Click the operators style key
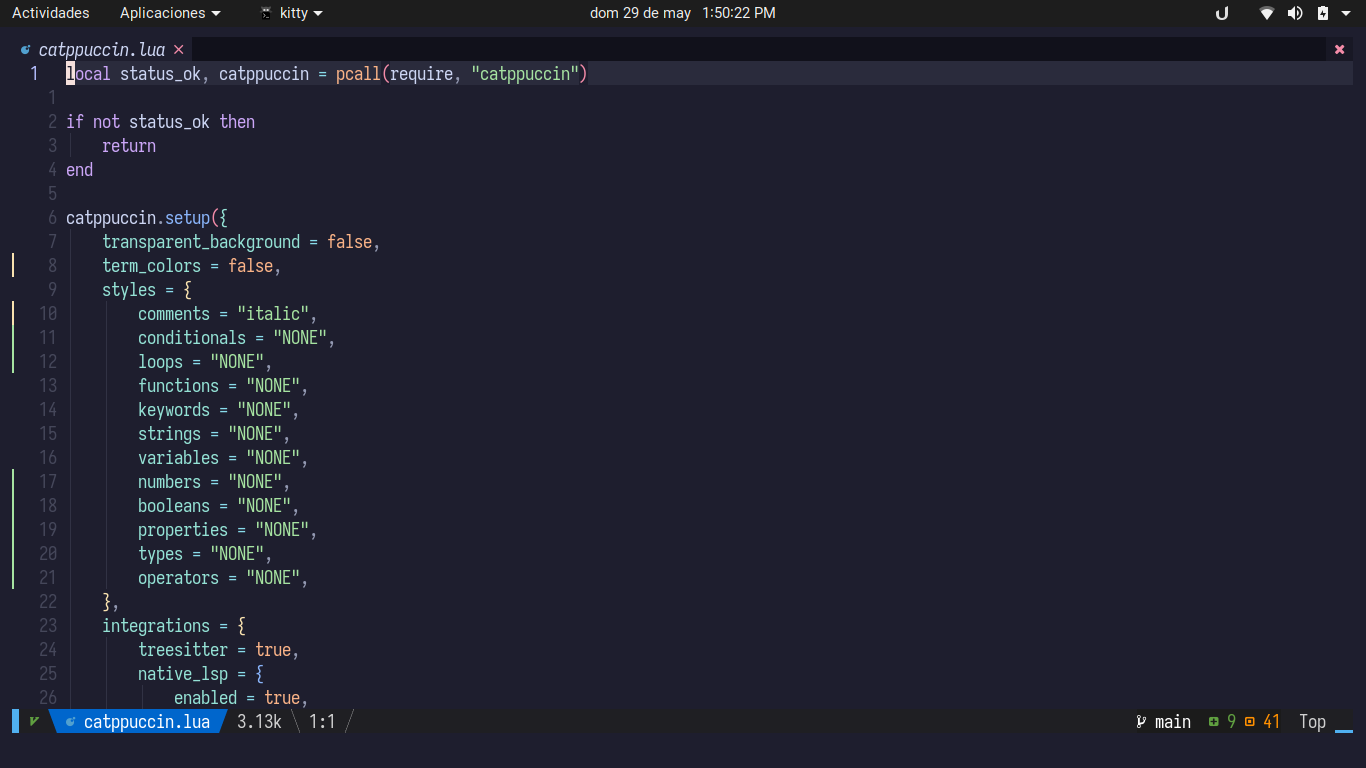 point(178,578)
